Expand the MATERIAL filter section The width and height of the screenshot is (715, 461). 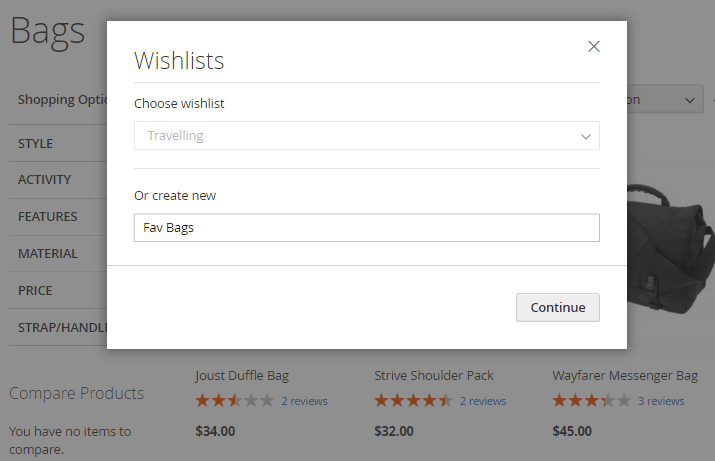pyautogui.click(x=50, y=254)
